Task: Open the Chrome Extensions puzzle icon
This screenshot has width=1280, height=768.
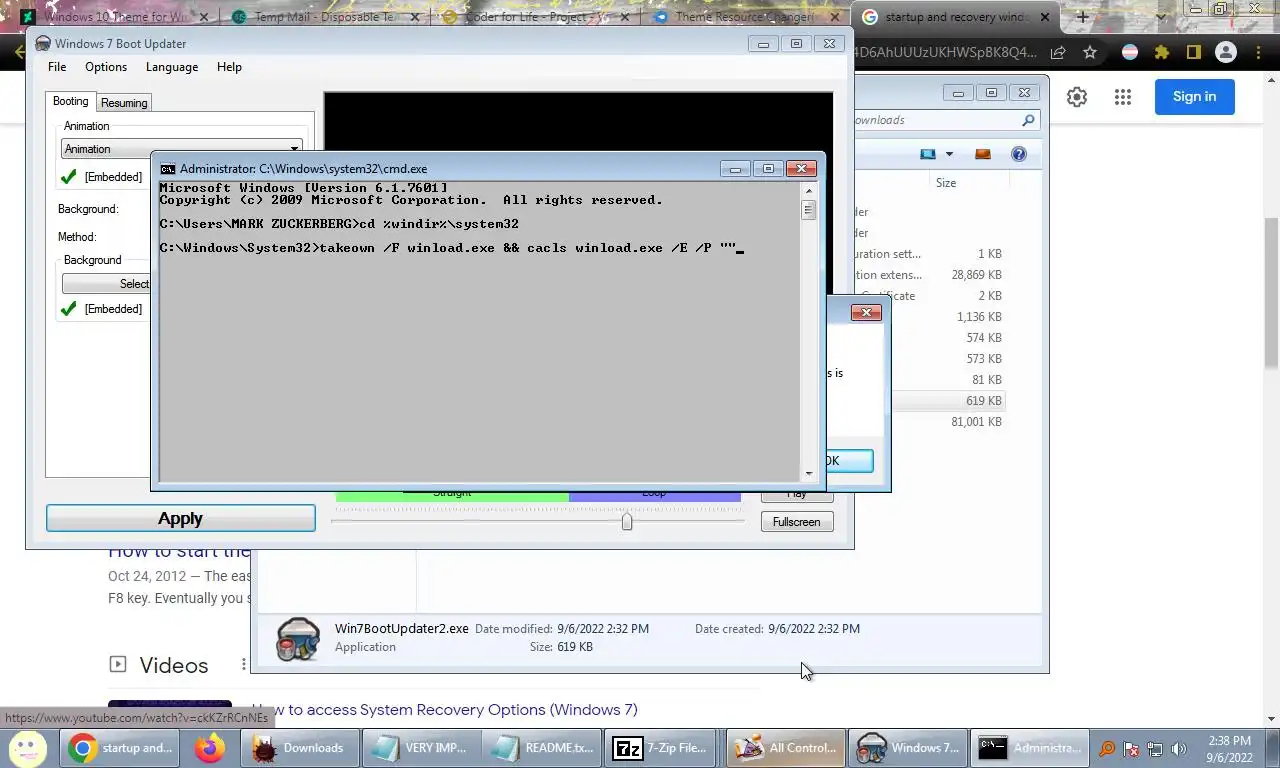Action: (x=1161, y=52)
